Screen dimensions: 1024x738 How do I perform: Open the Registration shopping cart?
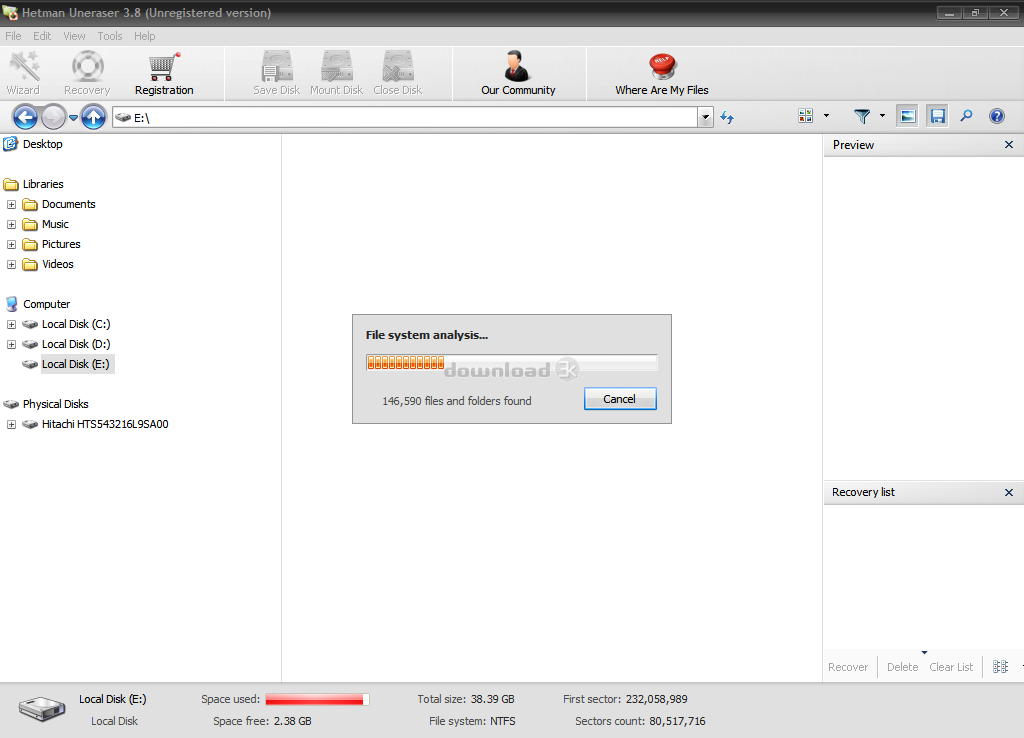164,73
